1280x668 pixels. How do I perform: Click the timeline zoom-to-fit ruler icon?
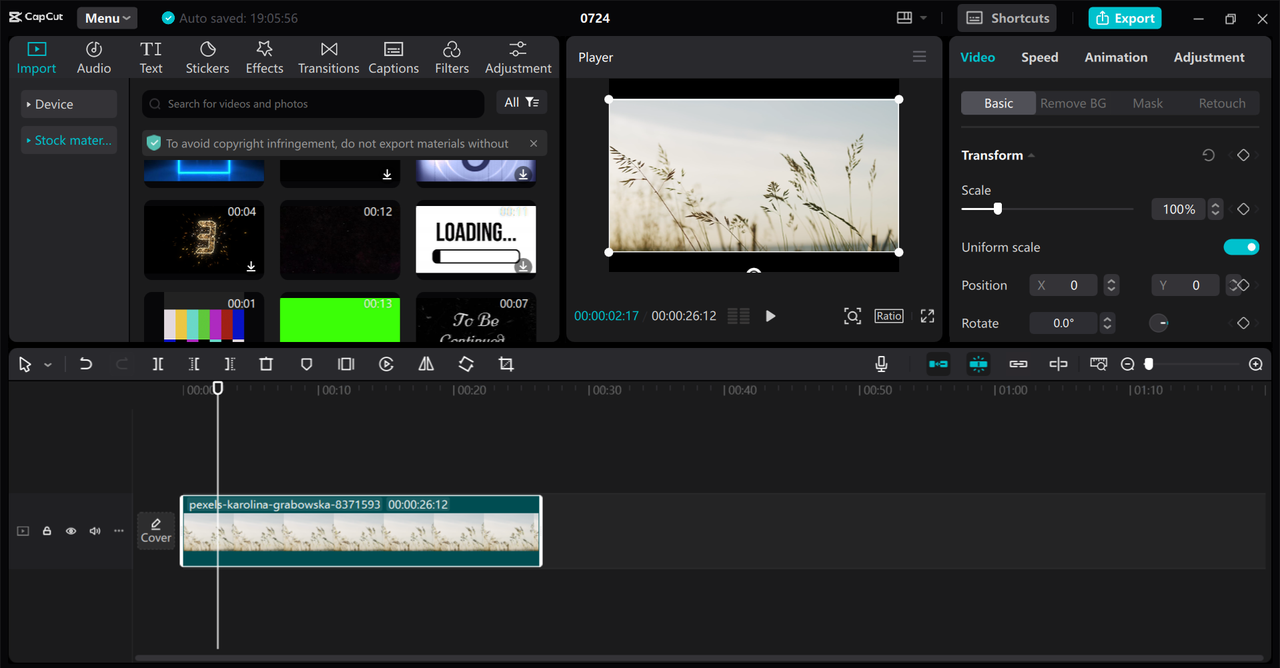point(1098,365)
